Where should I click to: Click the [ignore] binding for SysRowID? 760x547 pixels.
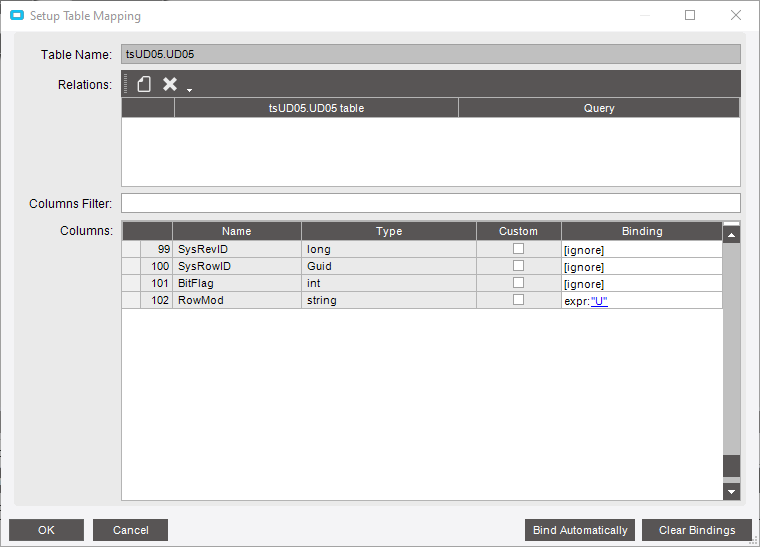(x=642, y=266)
